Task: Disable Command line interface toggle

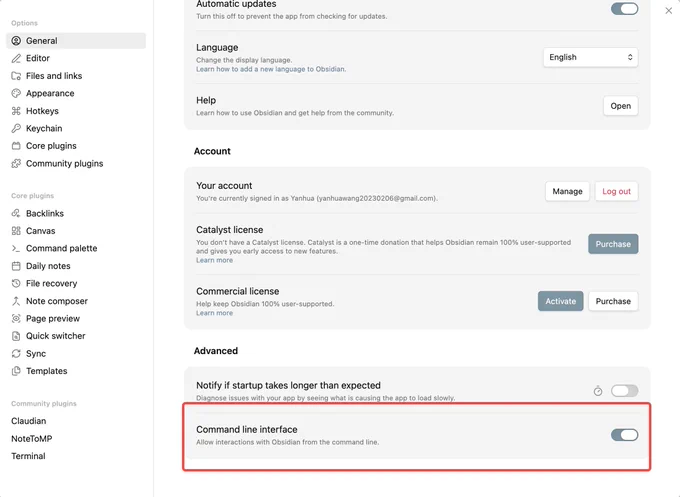Action: click(624, 435)
